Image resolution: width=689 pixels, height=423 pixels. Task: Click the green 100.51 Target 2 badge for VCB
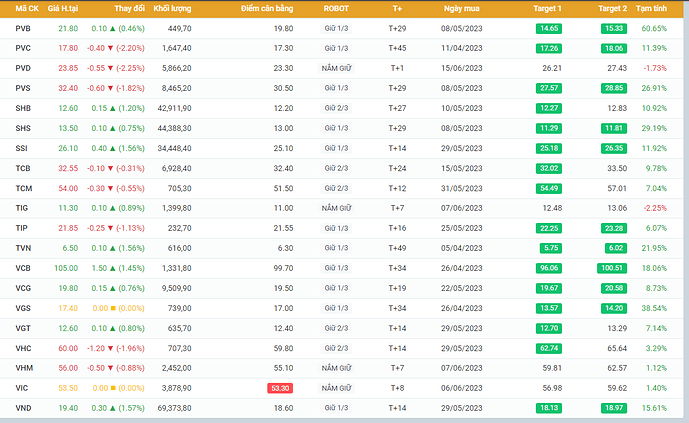[611, 269]
